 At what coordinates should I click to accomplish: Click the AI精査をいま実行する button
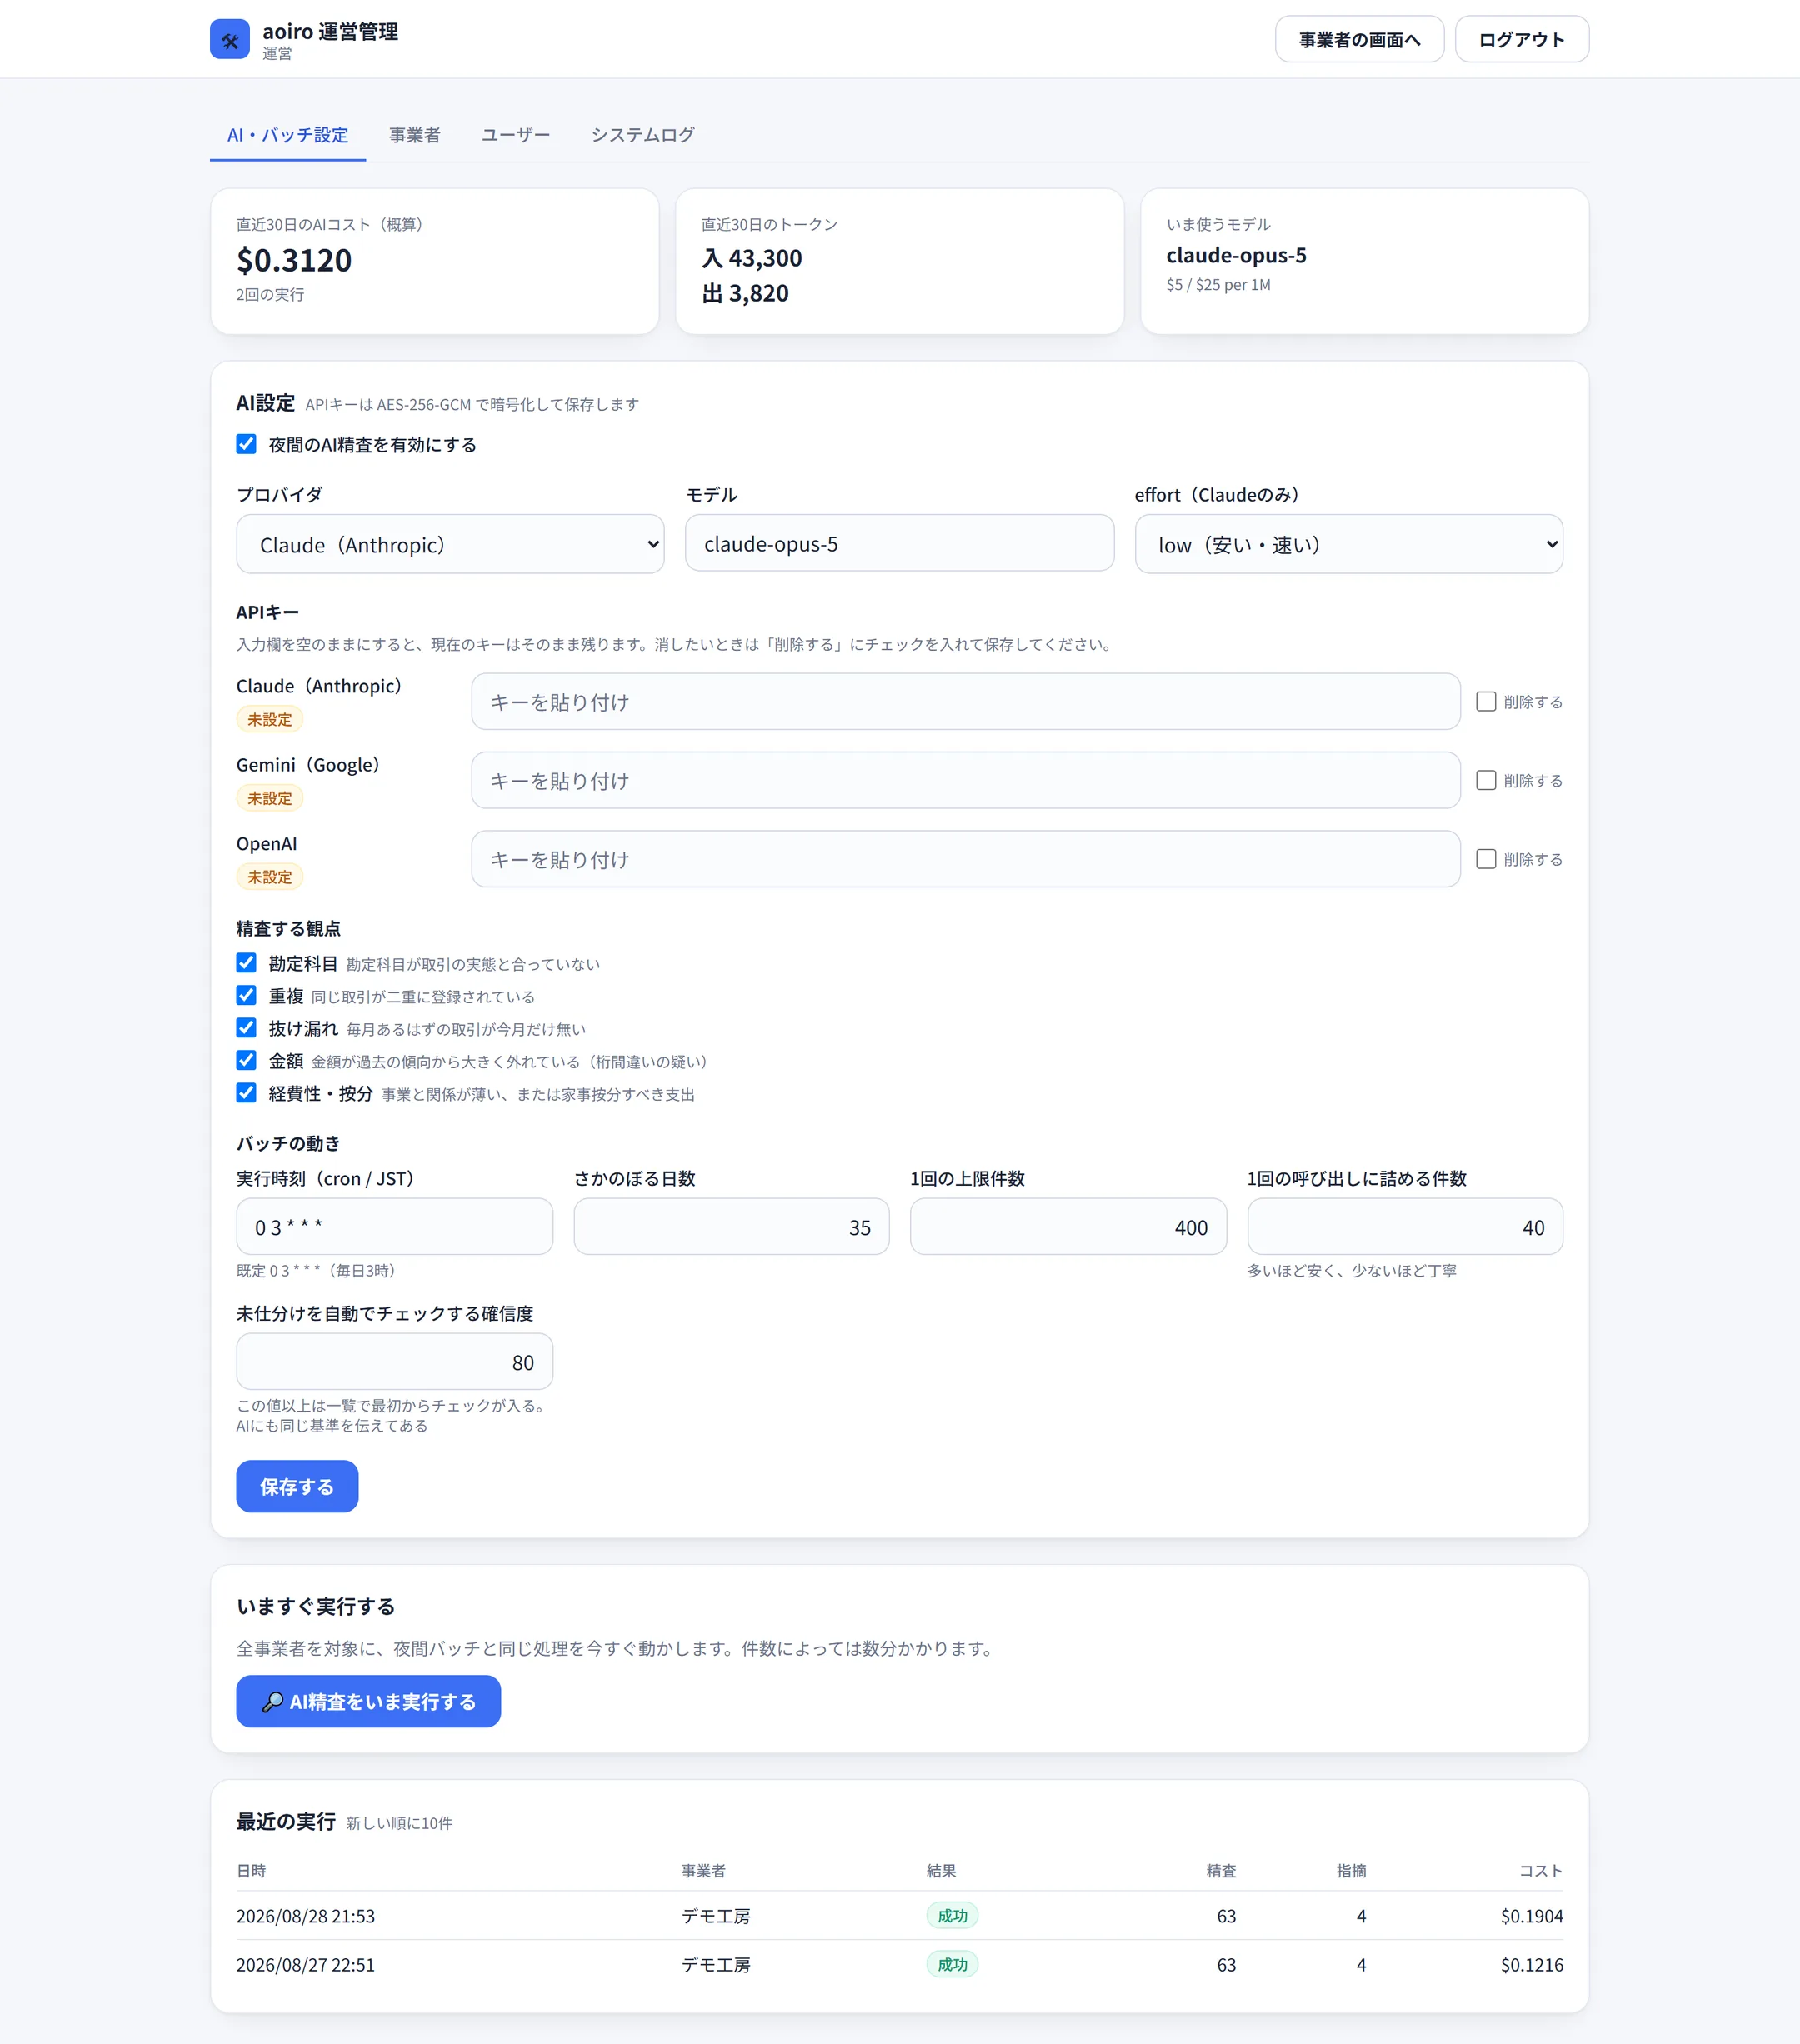368,1702
